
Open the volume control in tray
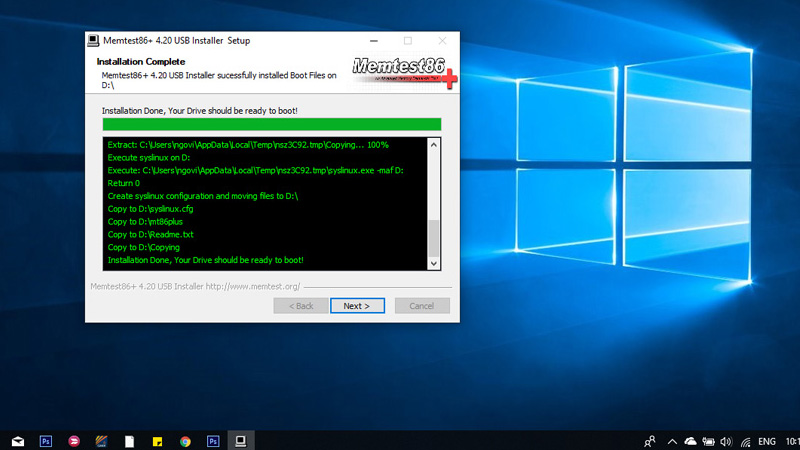pyautogui.click(x=726, y=441)
